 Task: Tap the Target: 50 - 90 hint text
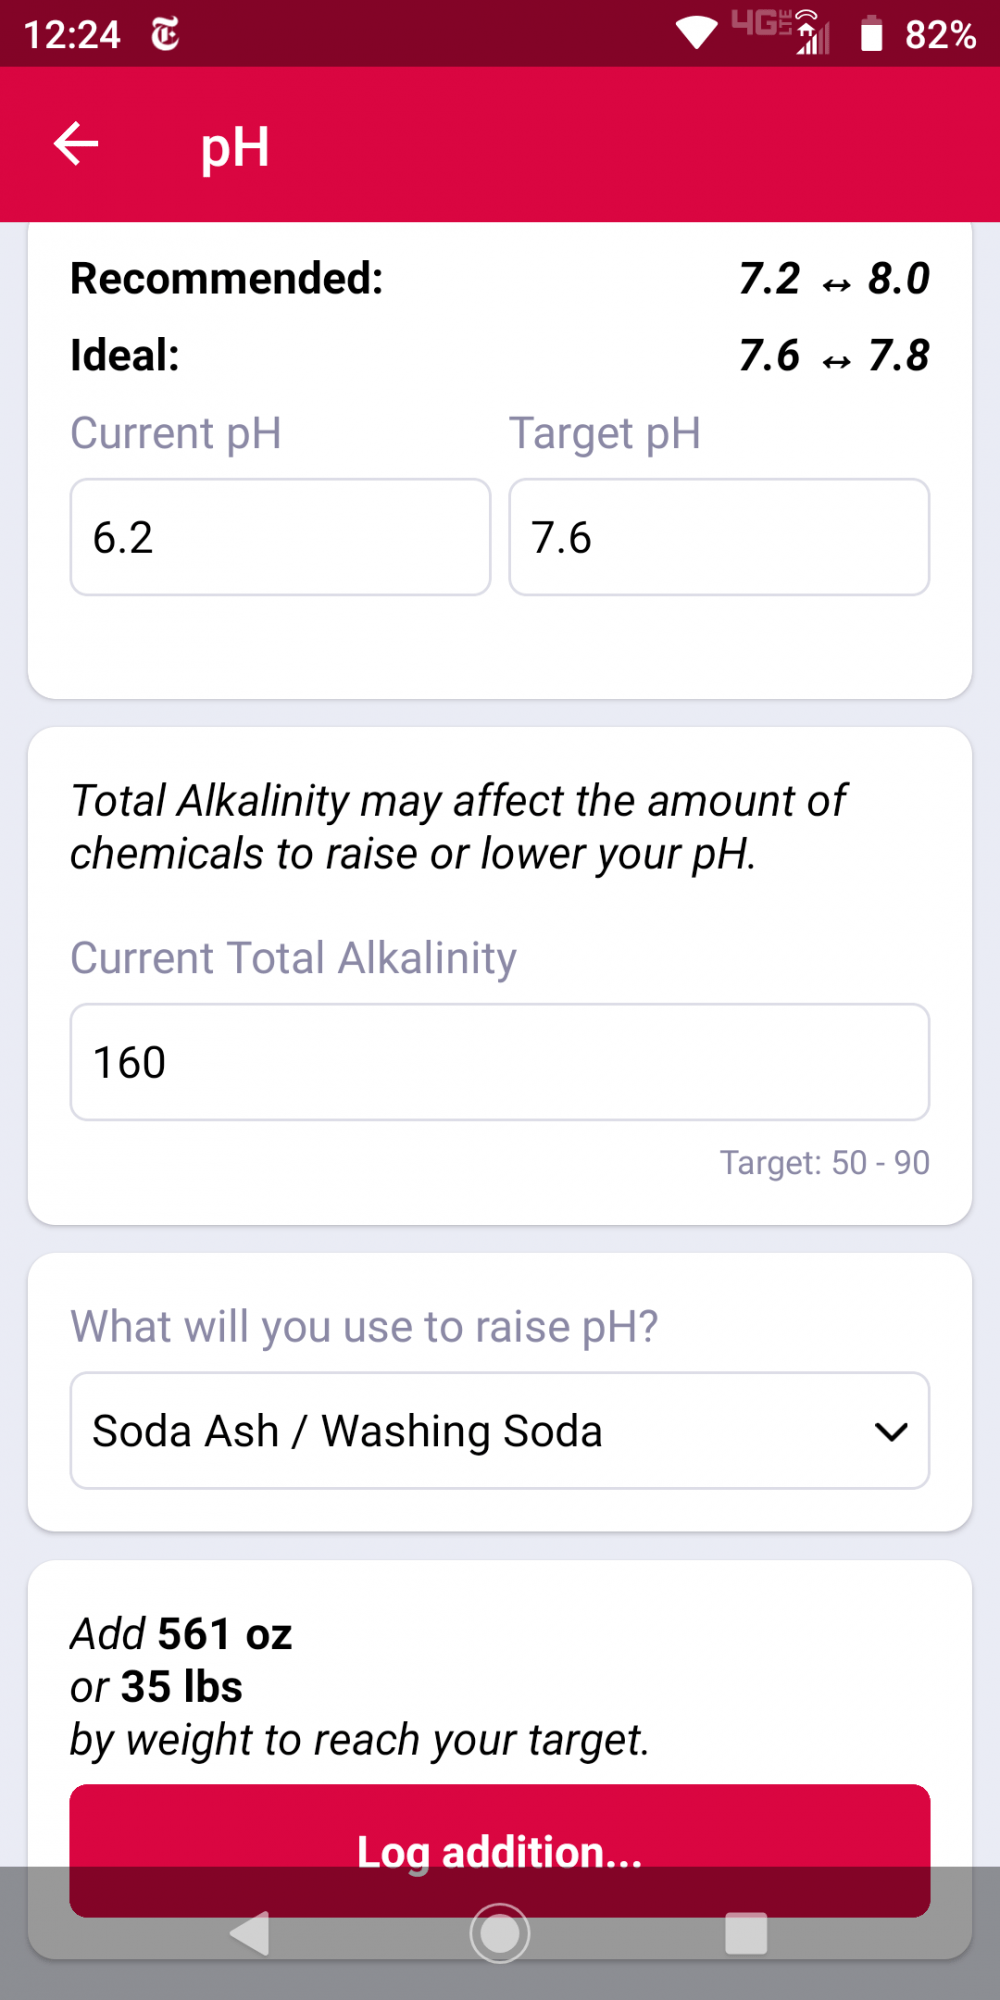point(825,1162)
